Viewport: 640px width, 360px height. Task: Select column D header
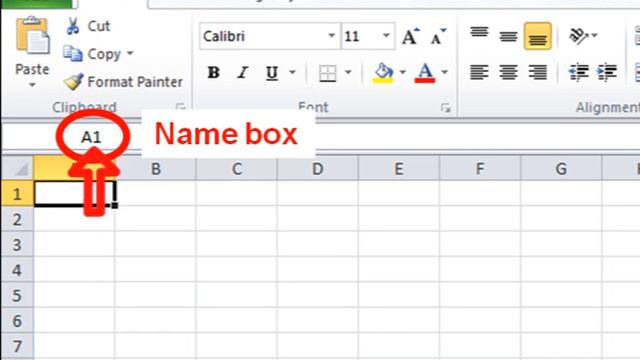[318, 168]
